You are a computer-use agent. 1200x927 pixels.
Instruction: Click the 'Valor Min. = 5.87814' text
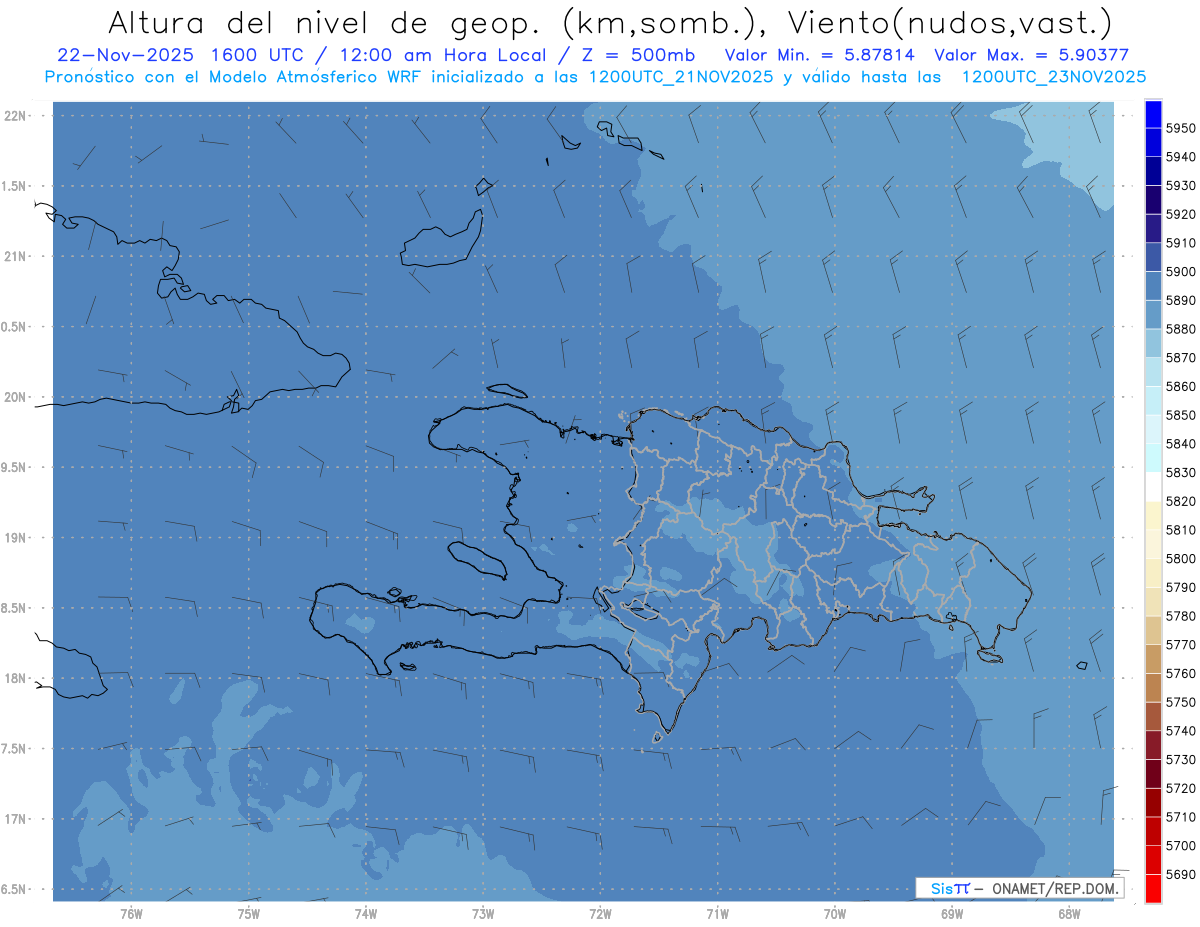click(819, 56)
